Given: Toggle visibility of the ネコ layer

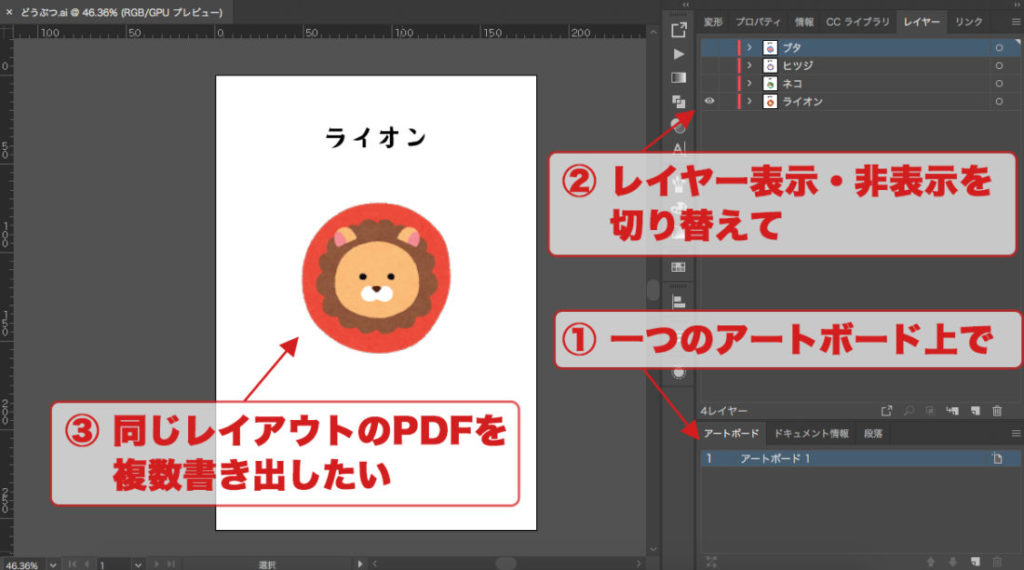Looking at the screenshot, I should pyautogui.click(x=709, y=83).
